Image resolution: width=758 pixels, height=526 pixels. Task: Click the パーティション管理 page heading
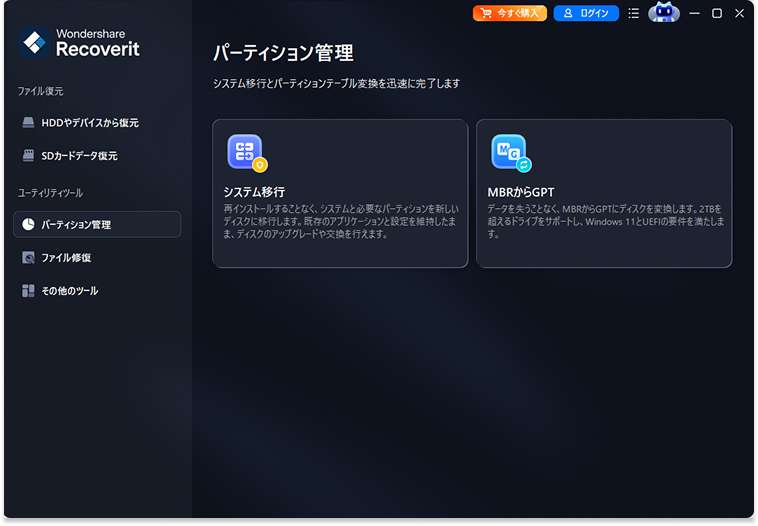pos(283,53)
